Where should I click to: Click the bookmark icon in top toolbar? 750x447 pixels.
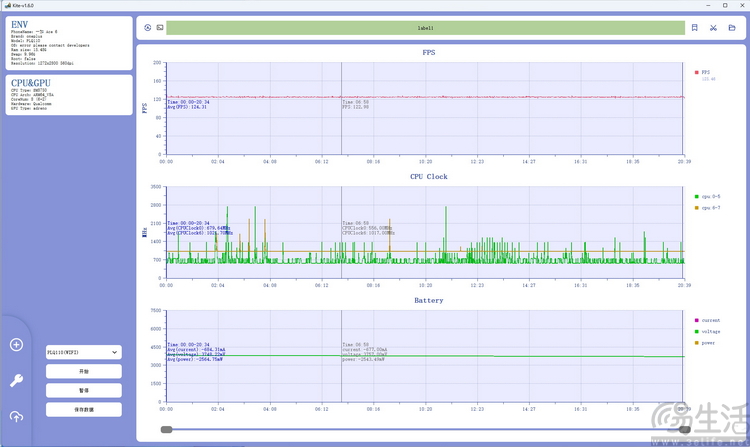pyautogui.click(x=695, y=28)
